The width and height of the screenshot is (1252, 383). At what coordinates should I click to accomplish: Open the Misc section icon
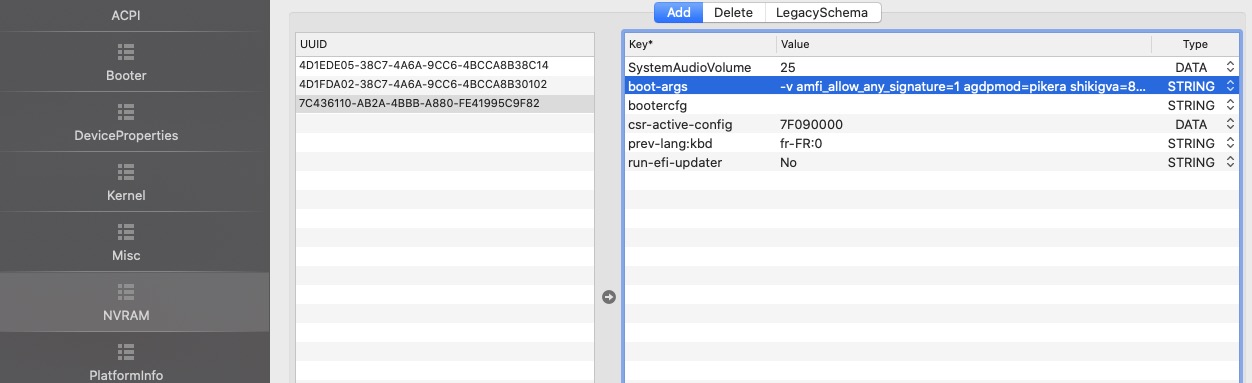[x=125, y=232]
